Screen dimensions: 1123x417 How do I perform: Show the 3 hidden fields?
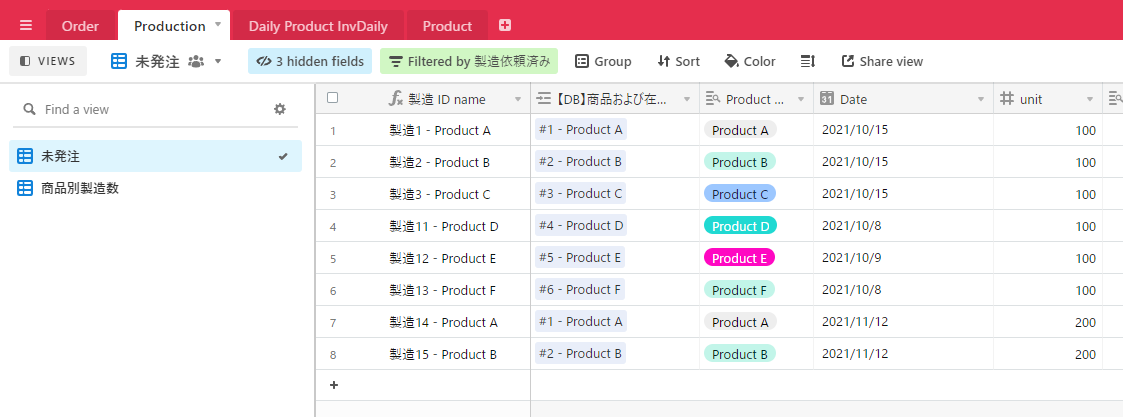pyautogui.click(x=310, y=62)
